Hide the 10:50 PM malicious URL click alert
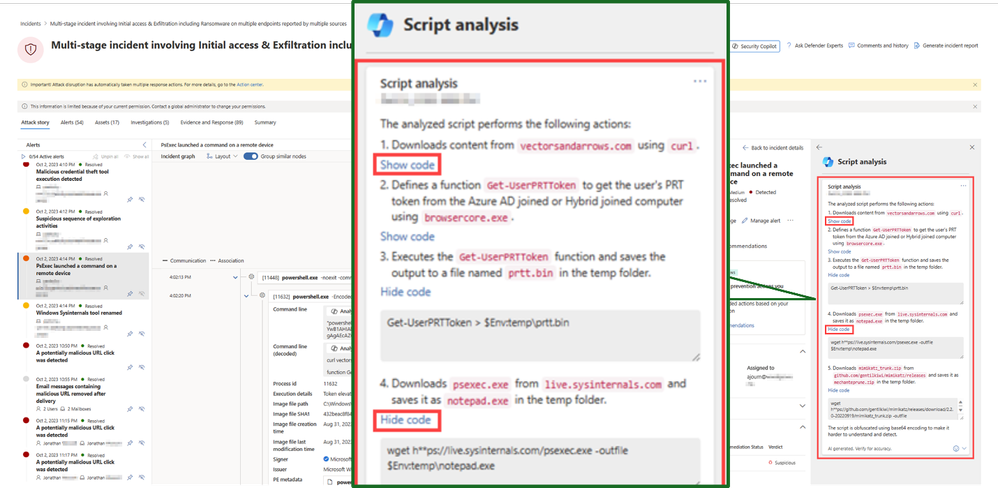The width and height of the screenshot is (998, 488). tap(142, 367)
